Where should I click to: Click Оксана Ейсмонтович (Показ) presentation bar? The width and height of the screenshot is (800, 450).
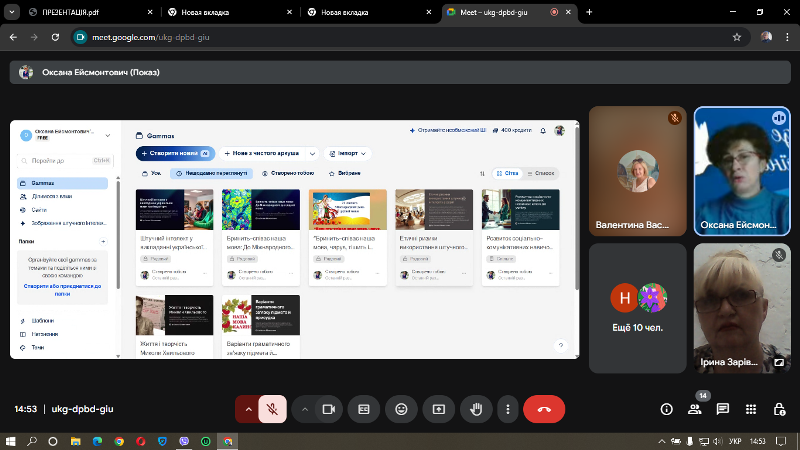400,72
